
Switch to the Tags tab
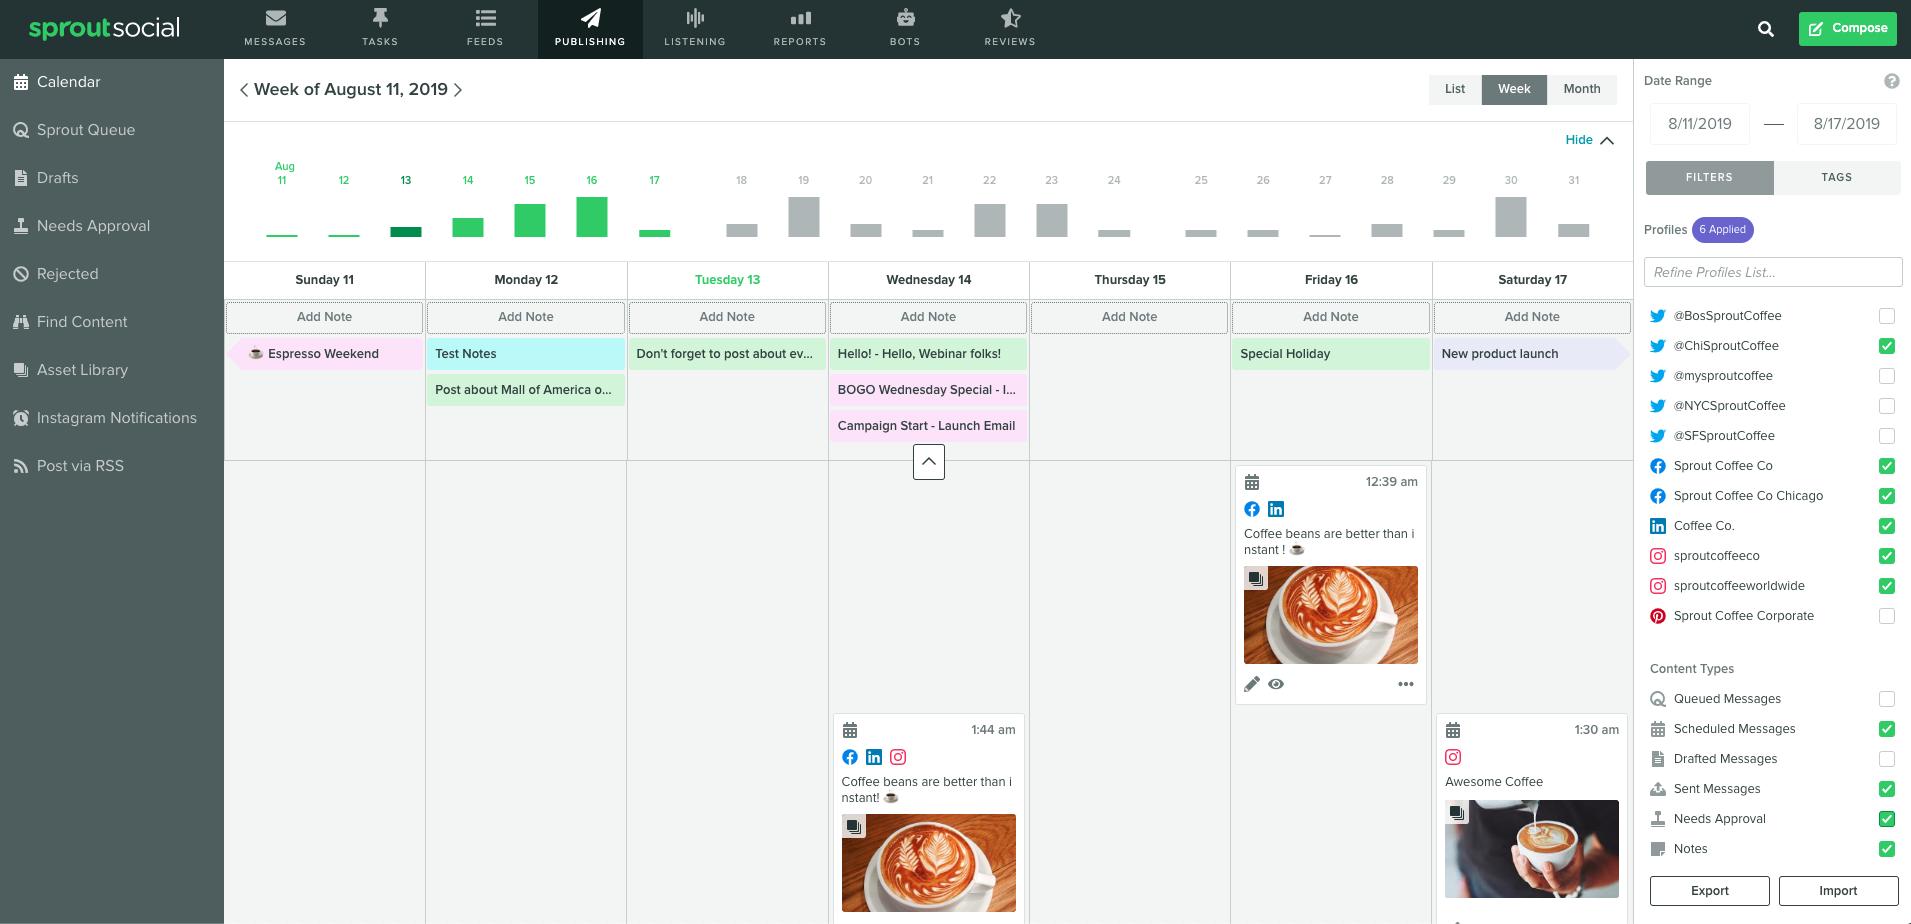pyautogui.click(x=1837, y=177)
